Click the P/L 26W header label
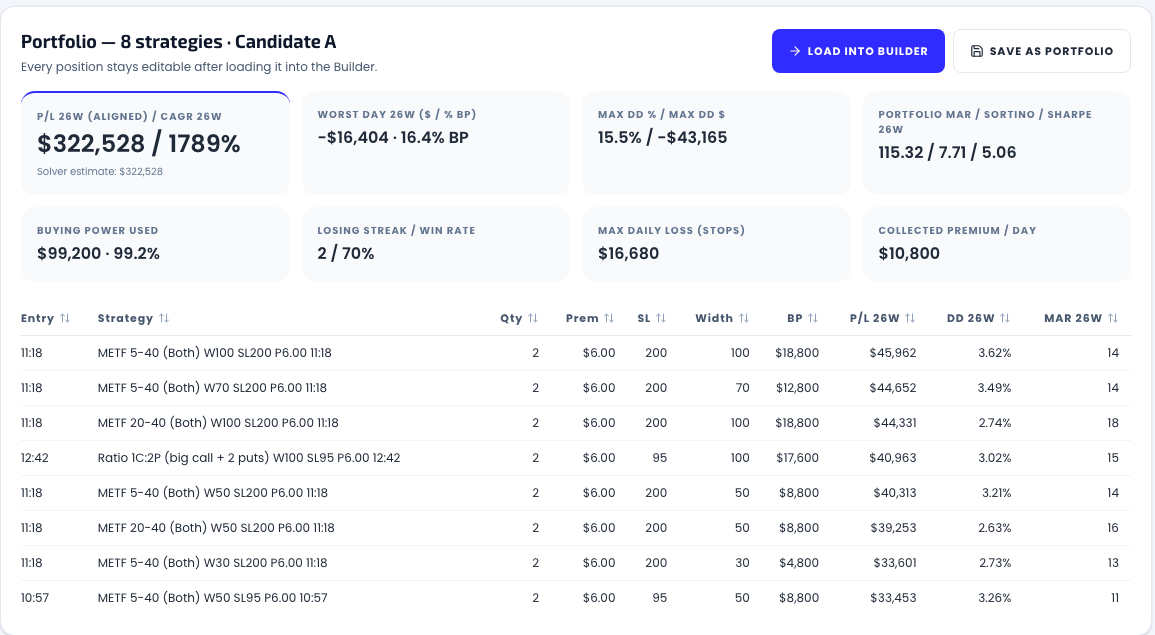The image size is (1155, 635). [874, 318]
